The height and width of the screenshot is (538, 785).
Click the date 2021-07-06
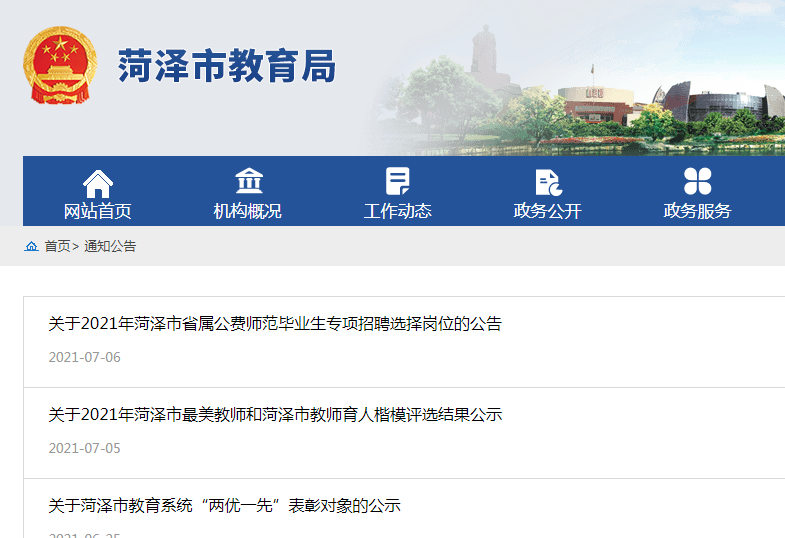pyautogui.click(x=85, y=357)
